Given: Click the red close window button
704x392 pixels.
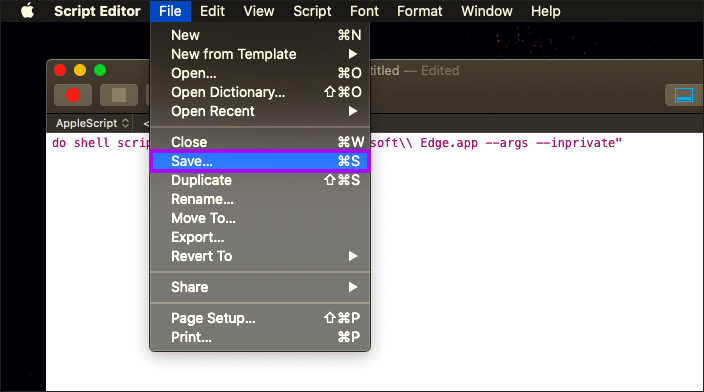Looking at the screenshot, I should coord(60,70).
